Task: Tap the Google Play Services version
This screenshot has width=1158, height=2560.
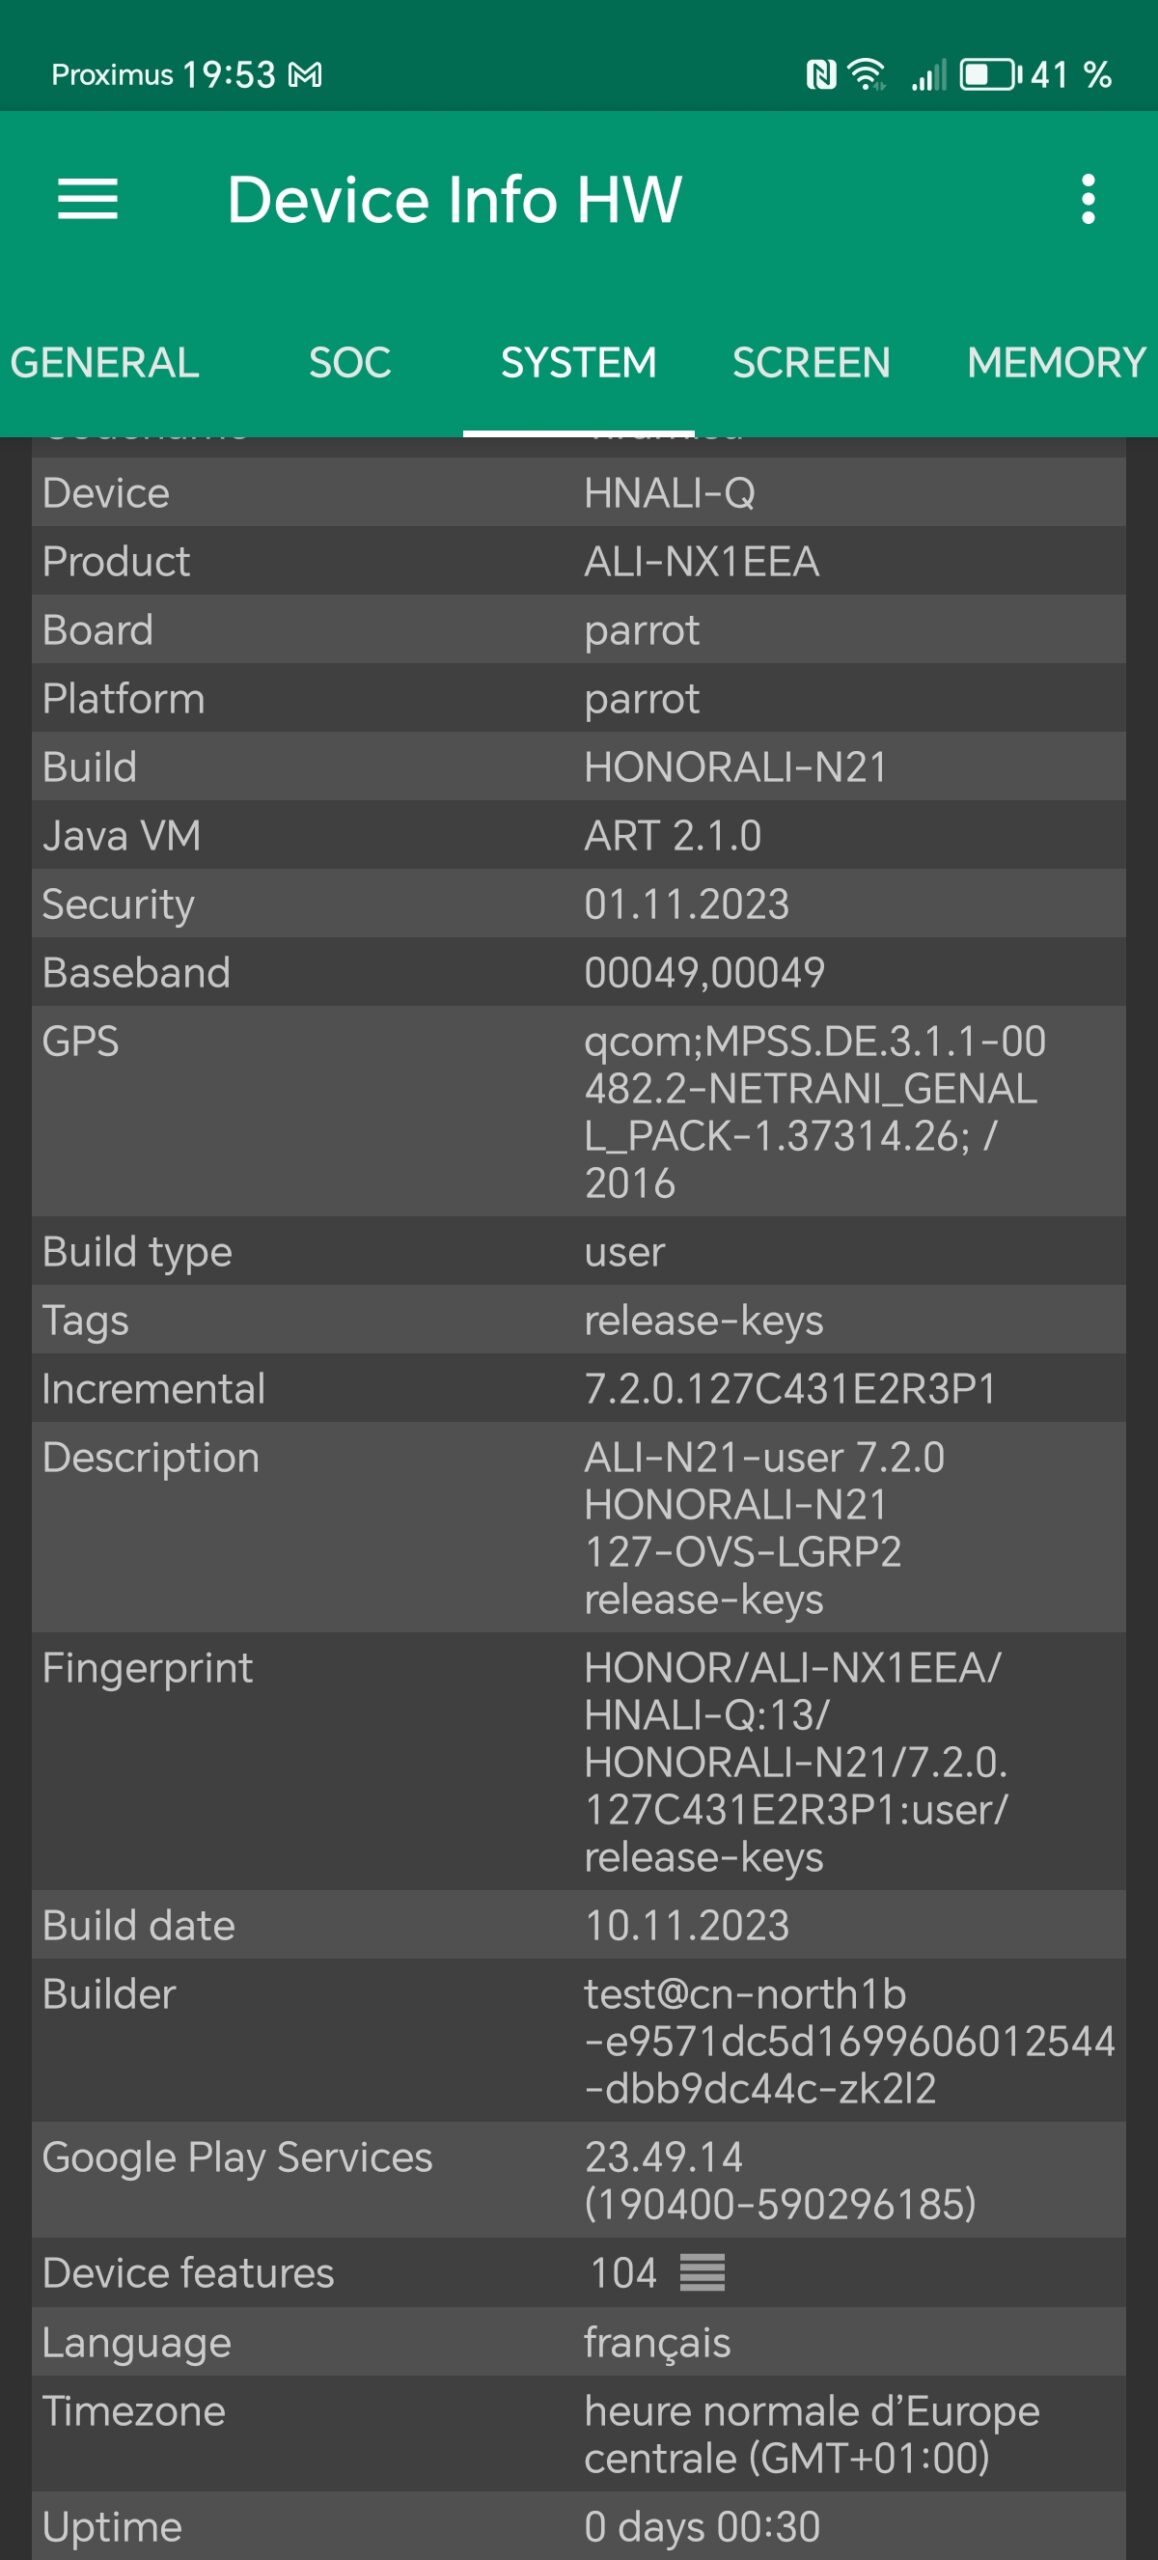Action: pos(780,2180)
